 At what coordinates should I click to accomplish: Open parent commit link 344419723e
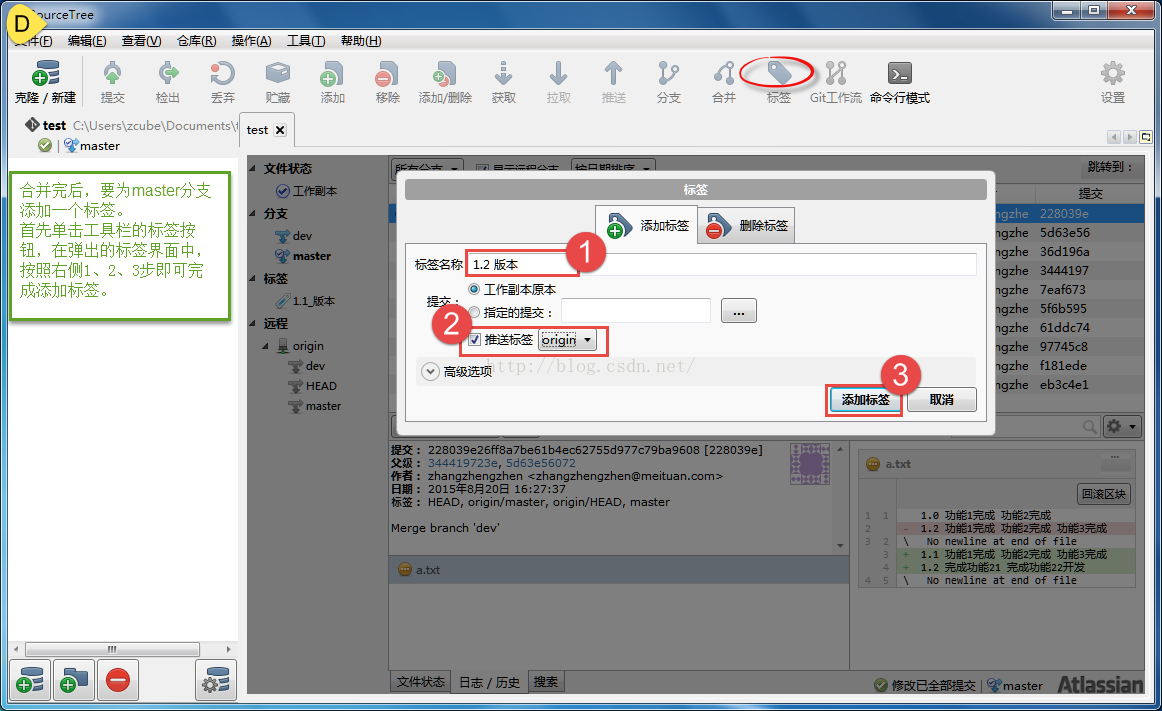pos(463,463)
